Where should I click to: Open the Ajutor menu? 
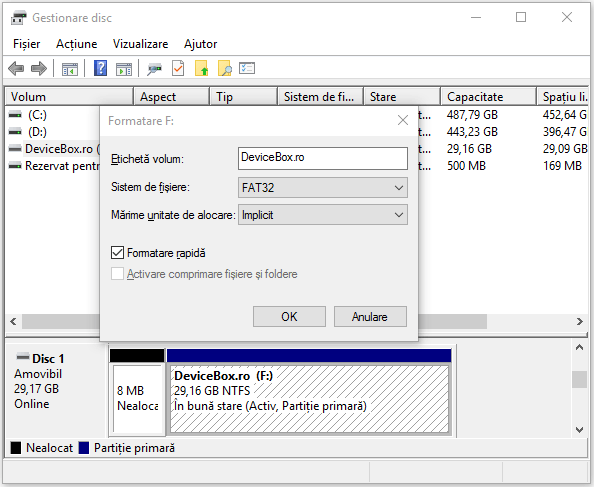click(x=200, y=44)
